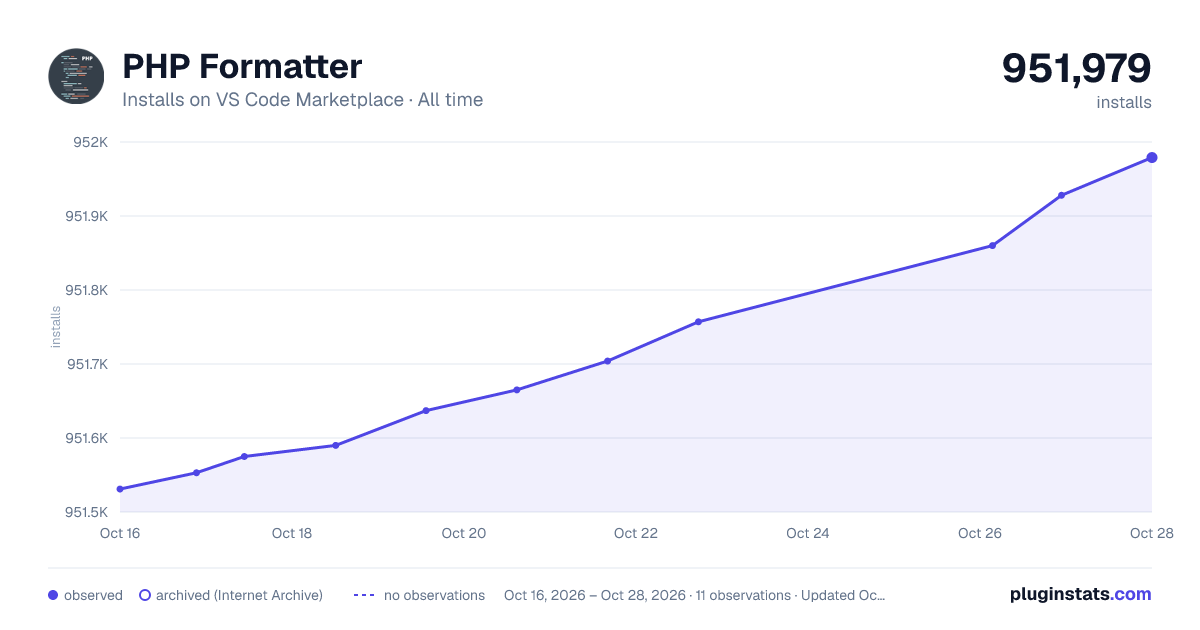Click the Oct 26 x-axis label
This screenshot has width=1200, height=630.
coord(980,533)
